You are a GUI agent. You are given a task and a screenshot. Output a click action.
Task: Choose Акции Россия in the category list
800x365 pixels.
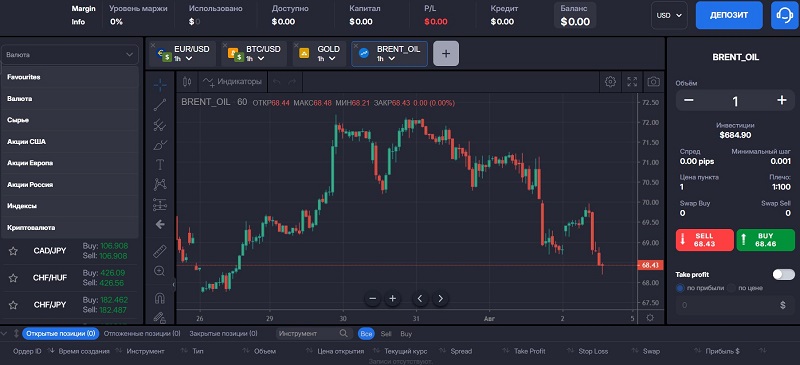click(69, 184)
